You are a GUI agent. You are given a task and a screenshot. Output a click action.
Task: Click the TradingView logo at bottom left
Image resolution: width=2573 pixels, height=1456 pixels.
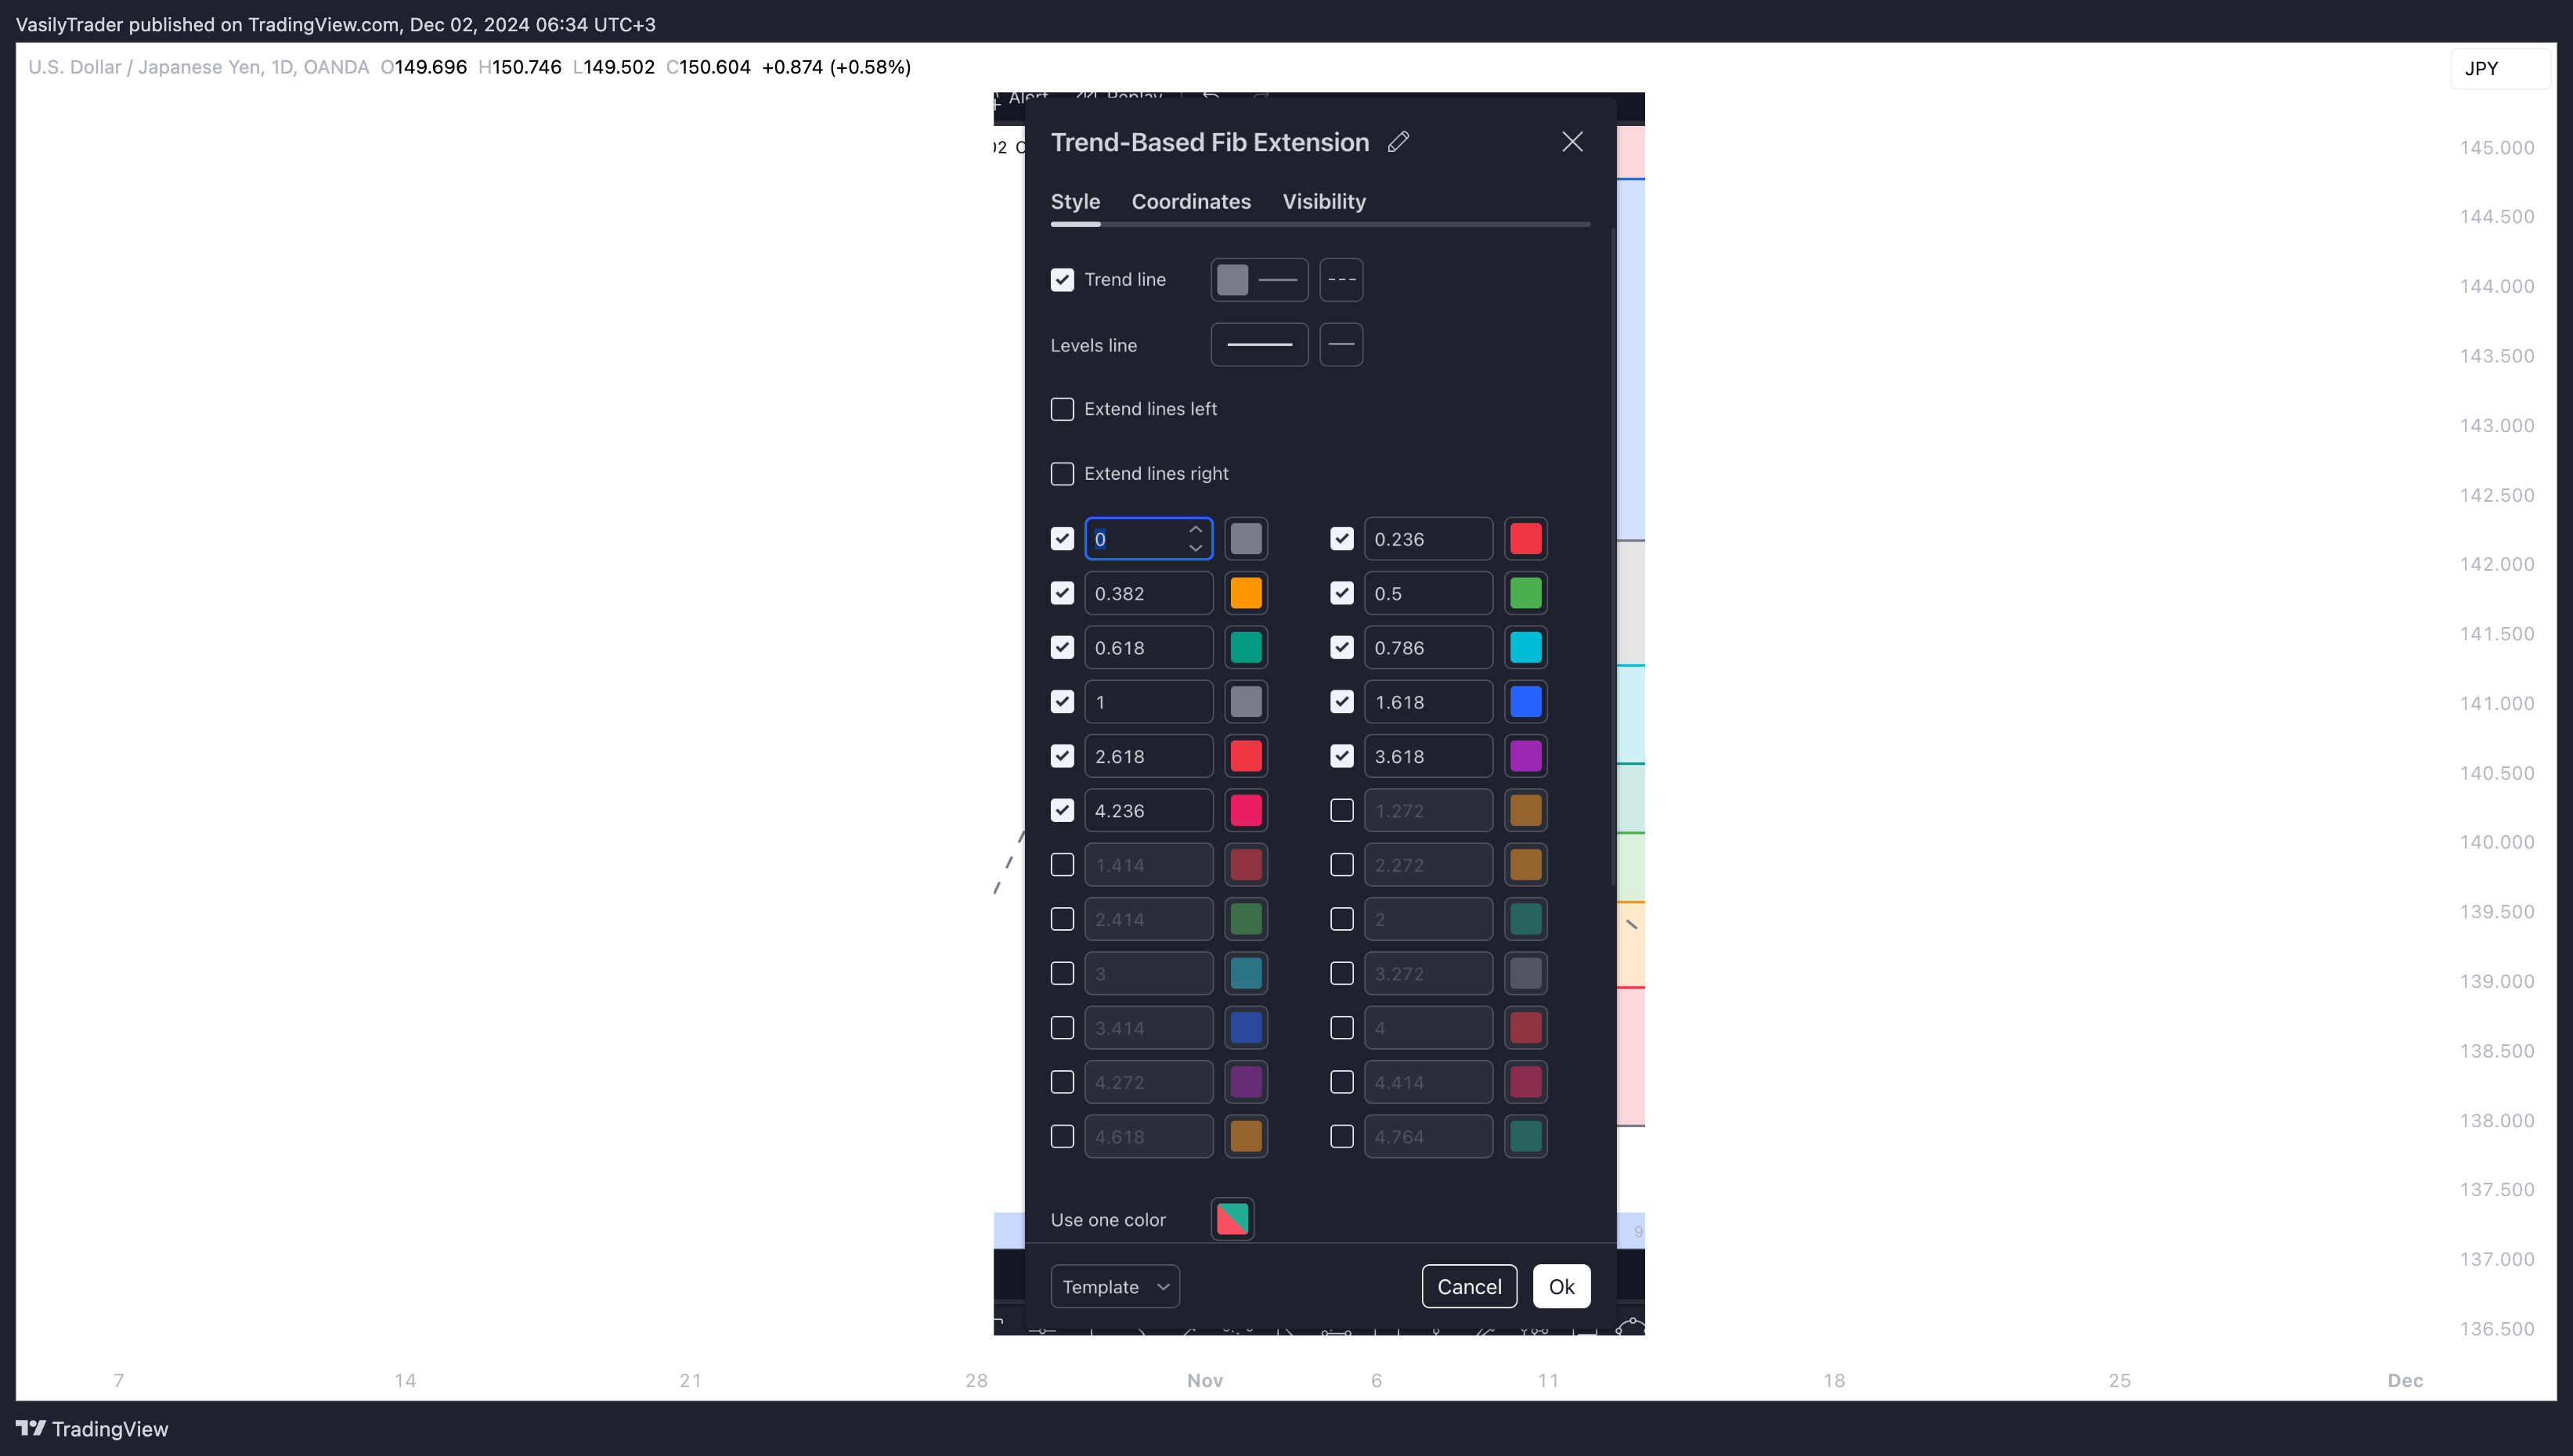(x=92, y=1429)
